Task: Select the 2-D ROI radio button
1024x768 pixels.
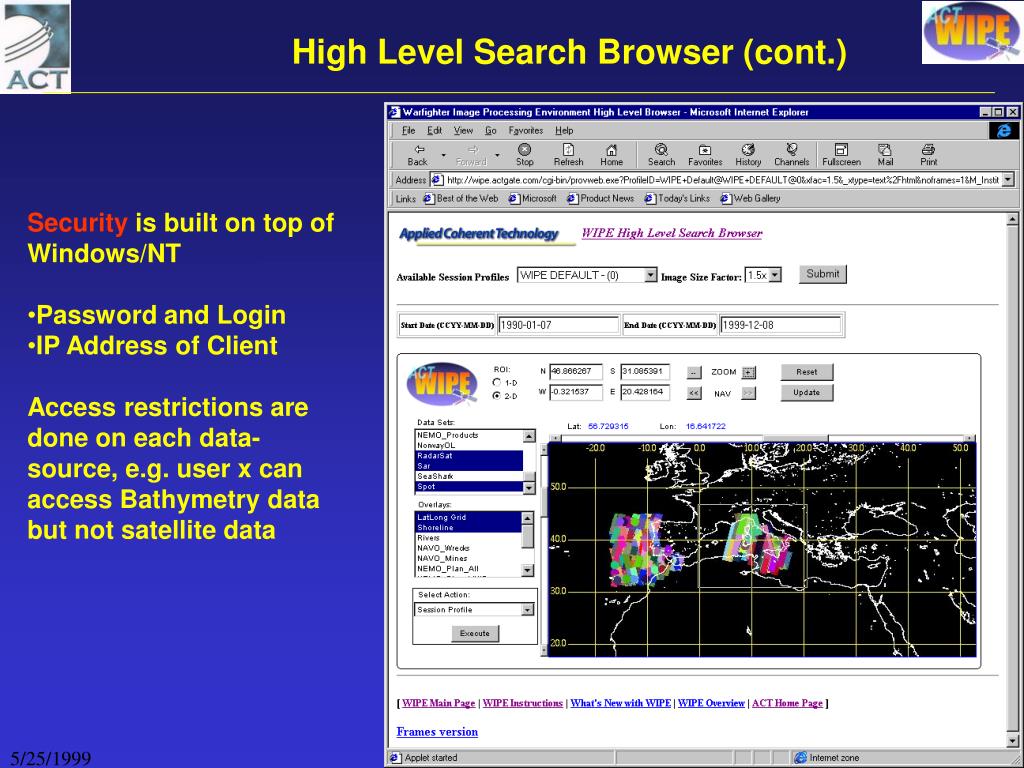Action: 497,396
